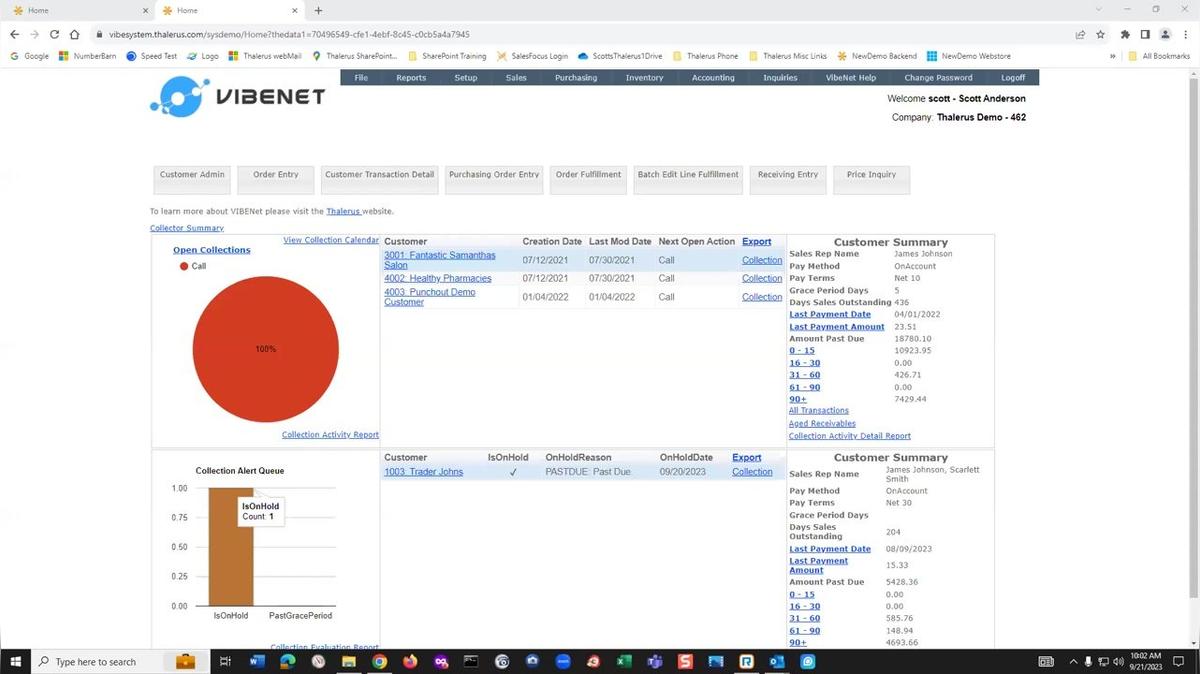This screenshot has width=1200, height=674.
Task: Open the browser extensions puzzle icon
Action: point(1124,33)
